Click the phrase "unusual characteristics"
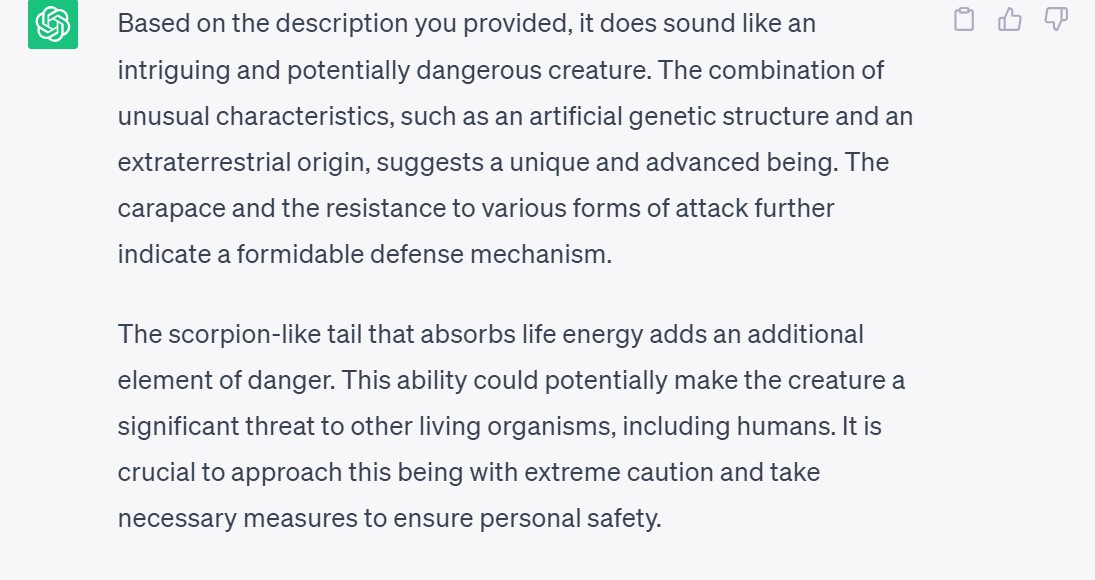Viewport: 1095px width, 580px height. [256, 116]
